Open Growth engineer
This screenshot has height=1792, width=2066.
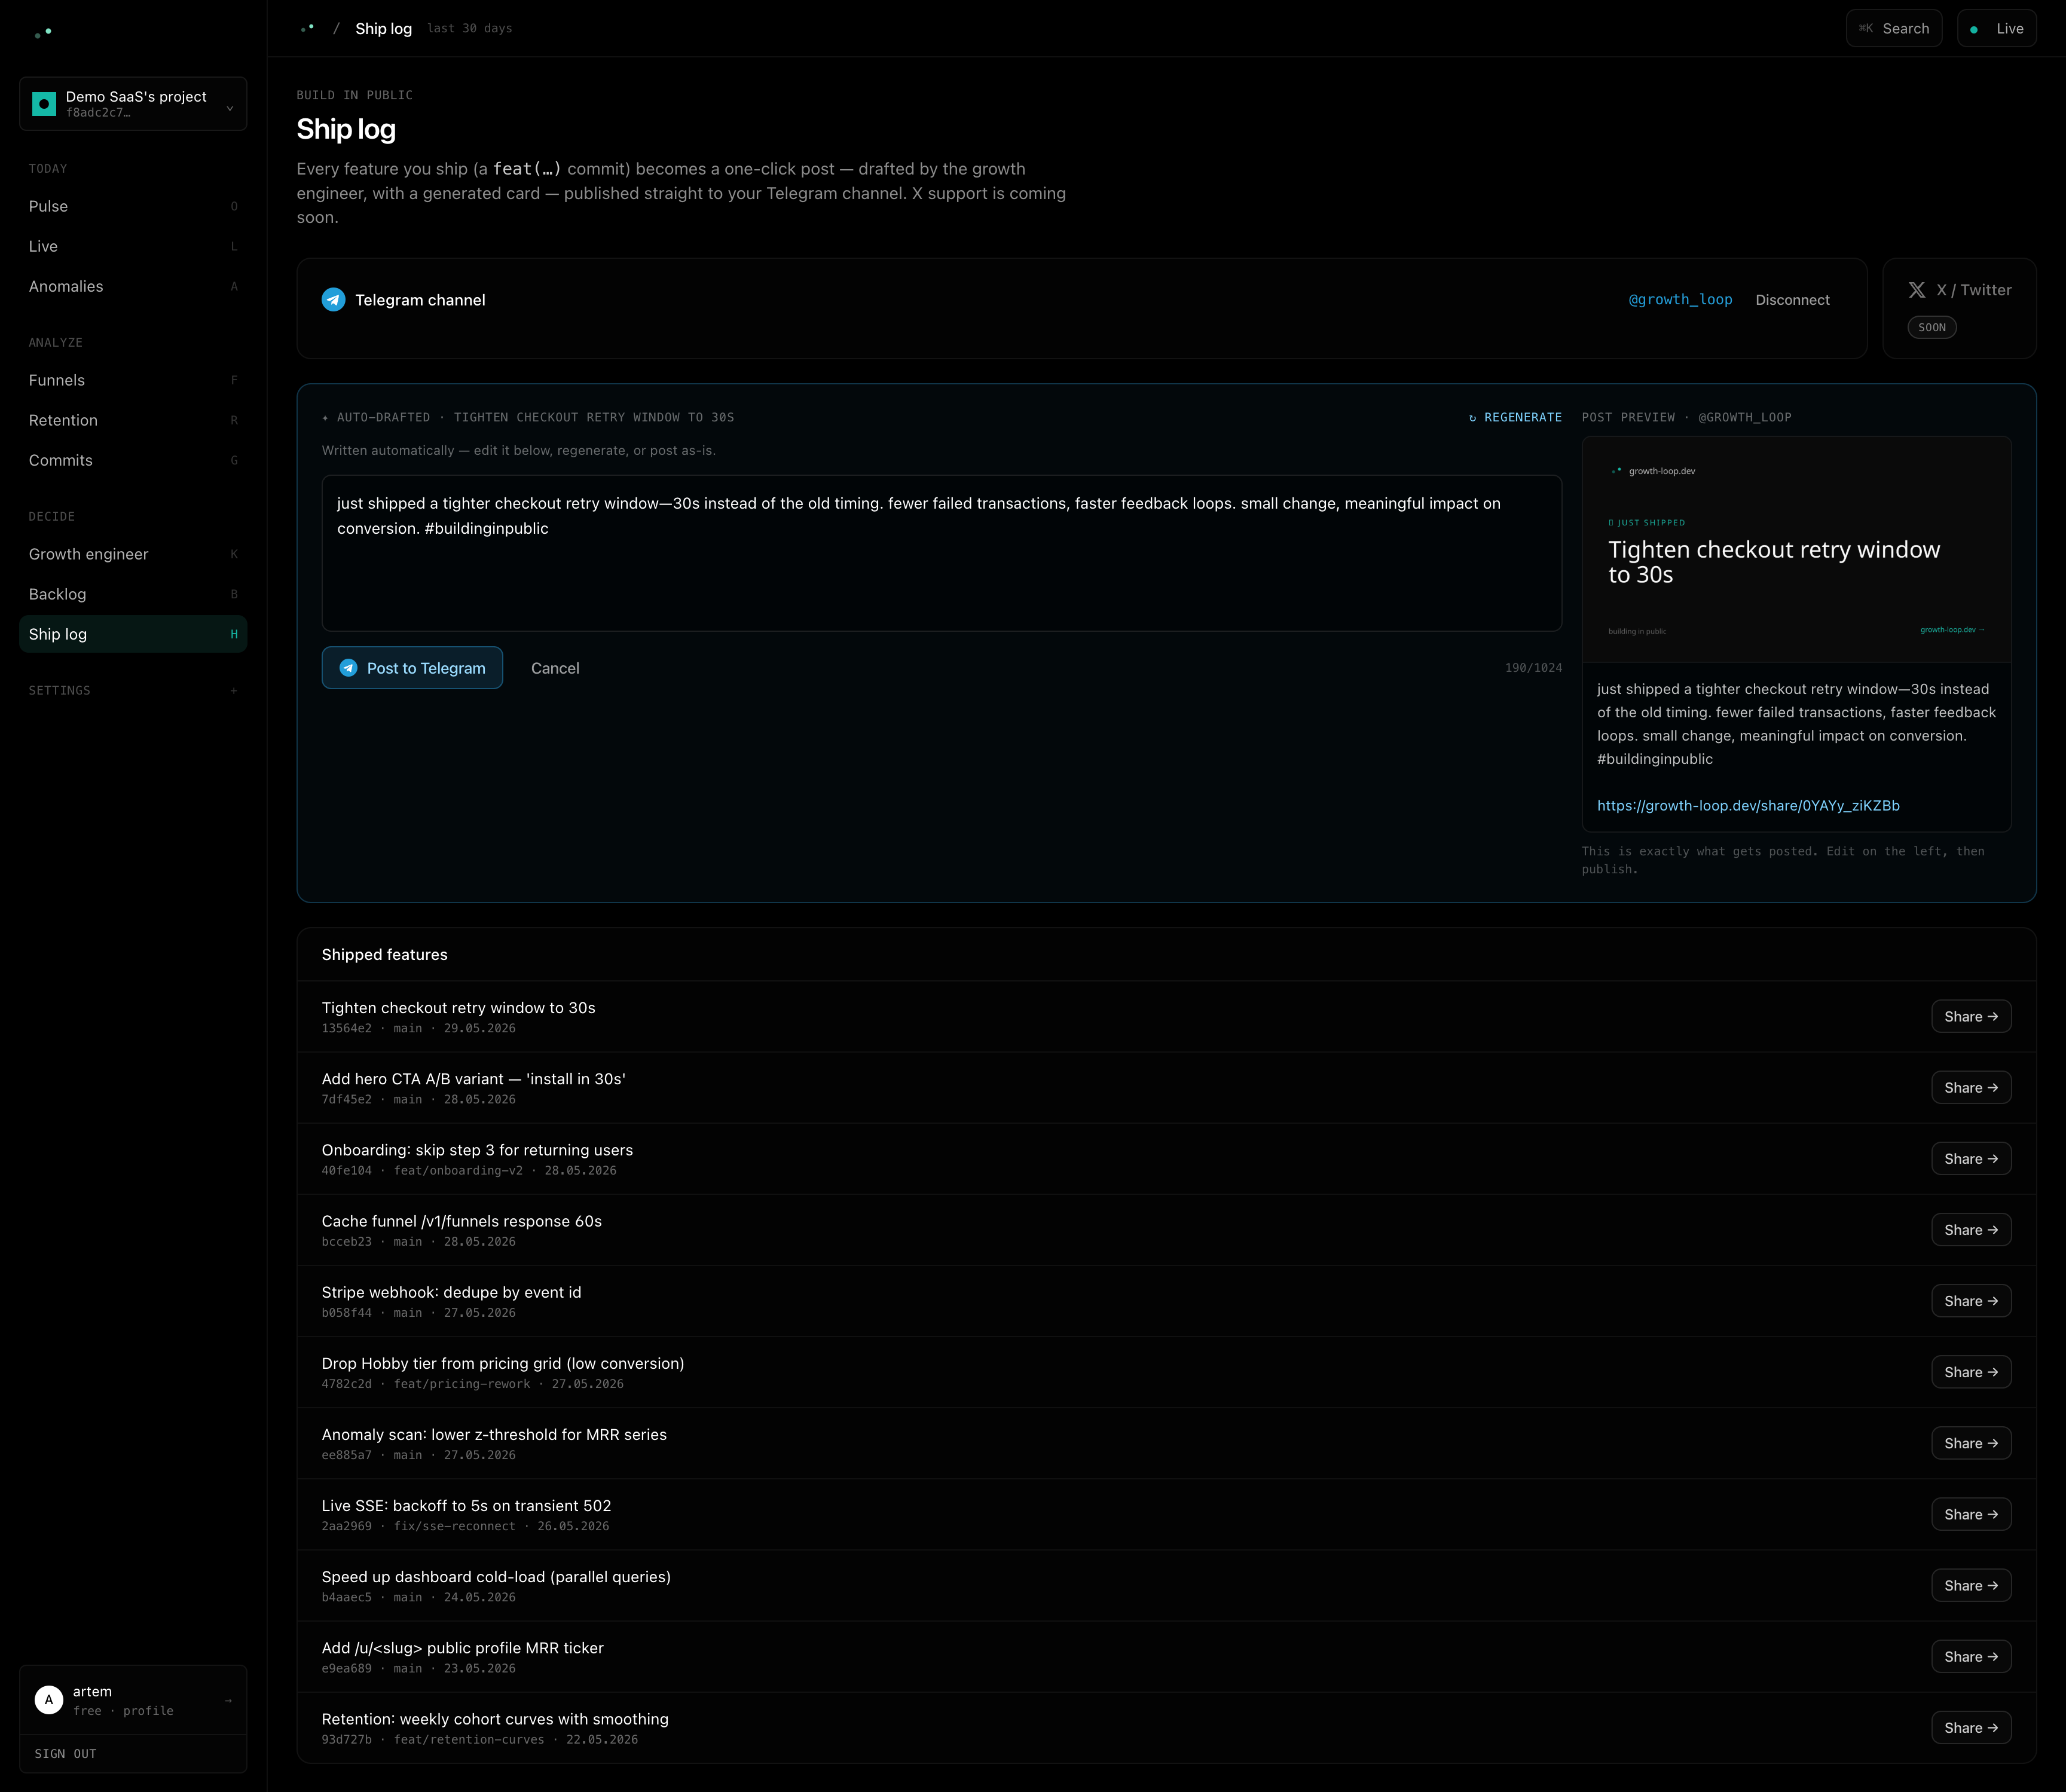[x=133, y=554]
